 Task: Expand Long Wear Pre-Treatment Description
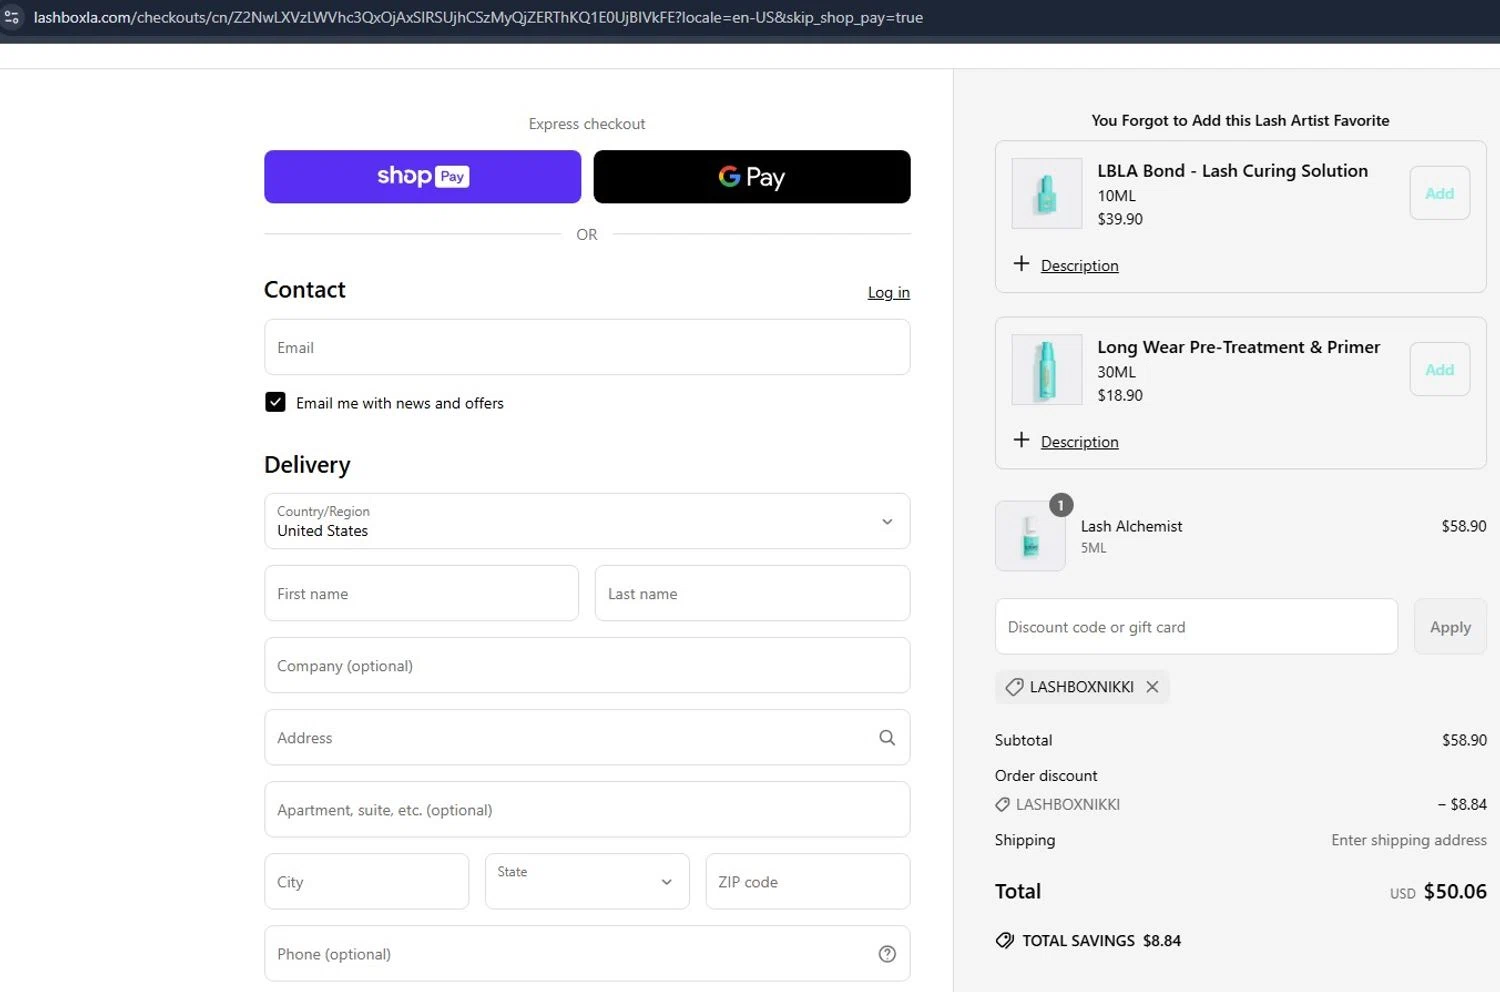click(1079, 442)
